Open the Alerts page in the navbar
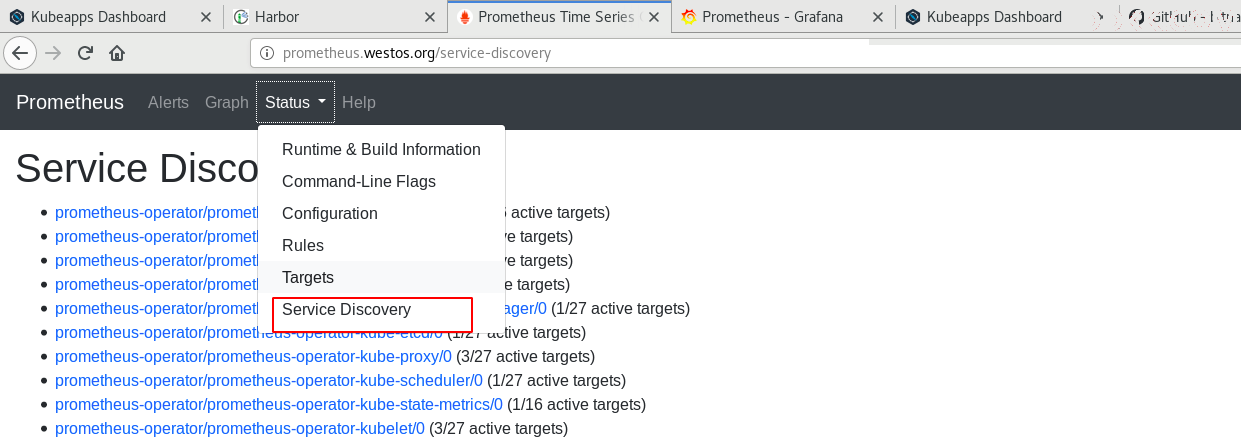 pyautogui.click(x=168, y=102)
